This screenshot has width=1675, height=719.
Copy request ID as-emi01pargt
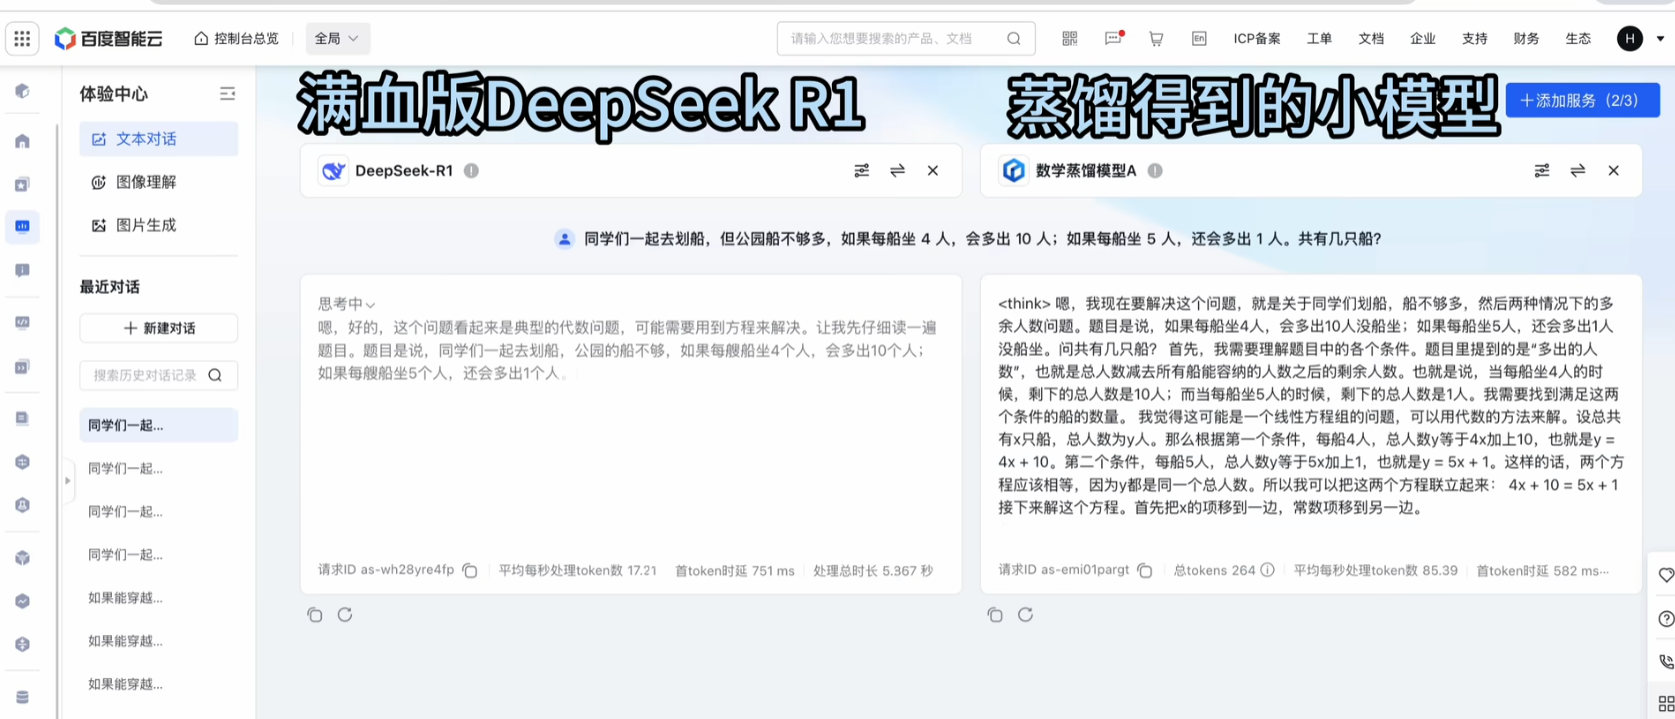(1145, 571)
